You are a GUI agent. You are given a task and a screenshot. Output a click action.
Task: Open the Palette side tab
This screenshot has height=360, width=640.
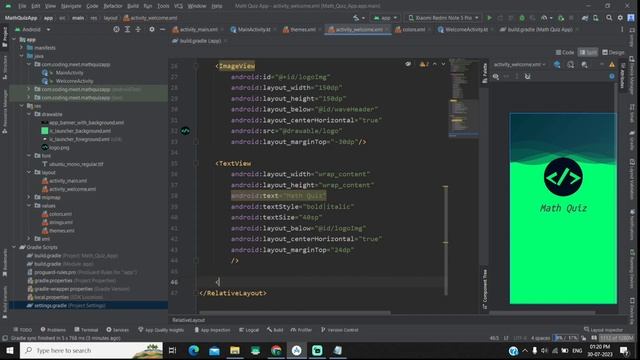coord(485,73)
